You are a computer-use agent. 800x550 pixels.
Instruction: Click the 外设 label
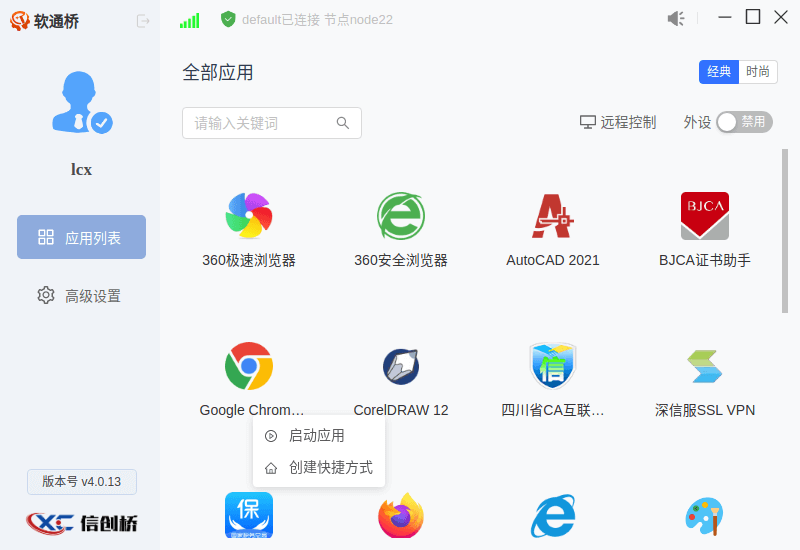(697, 122)
